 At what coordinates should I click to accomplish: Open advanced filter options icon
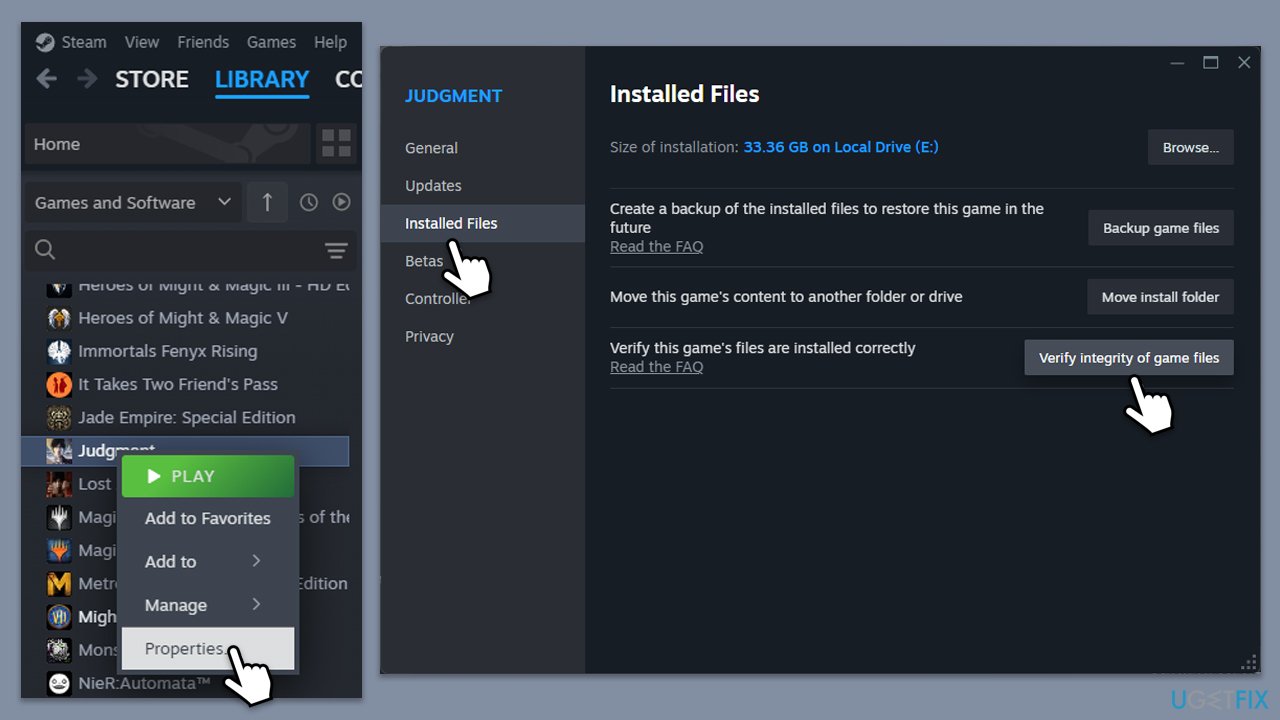pos(336,250)
